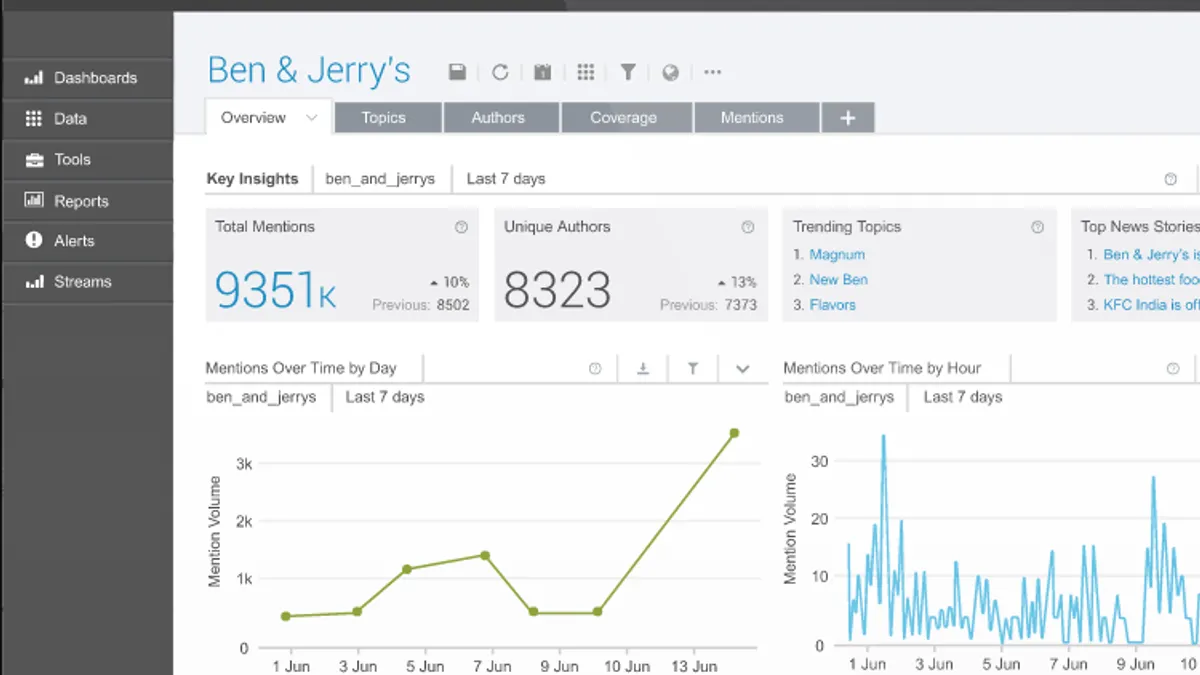Open the Data section in the sidebar
Screen dimensions: 1200x675
pyautogui.click(x=87, y=119)
